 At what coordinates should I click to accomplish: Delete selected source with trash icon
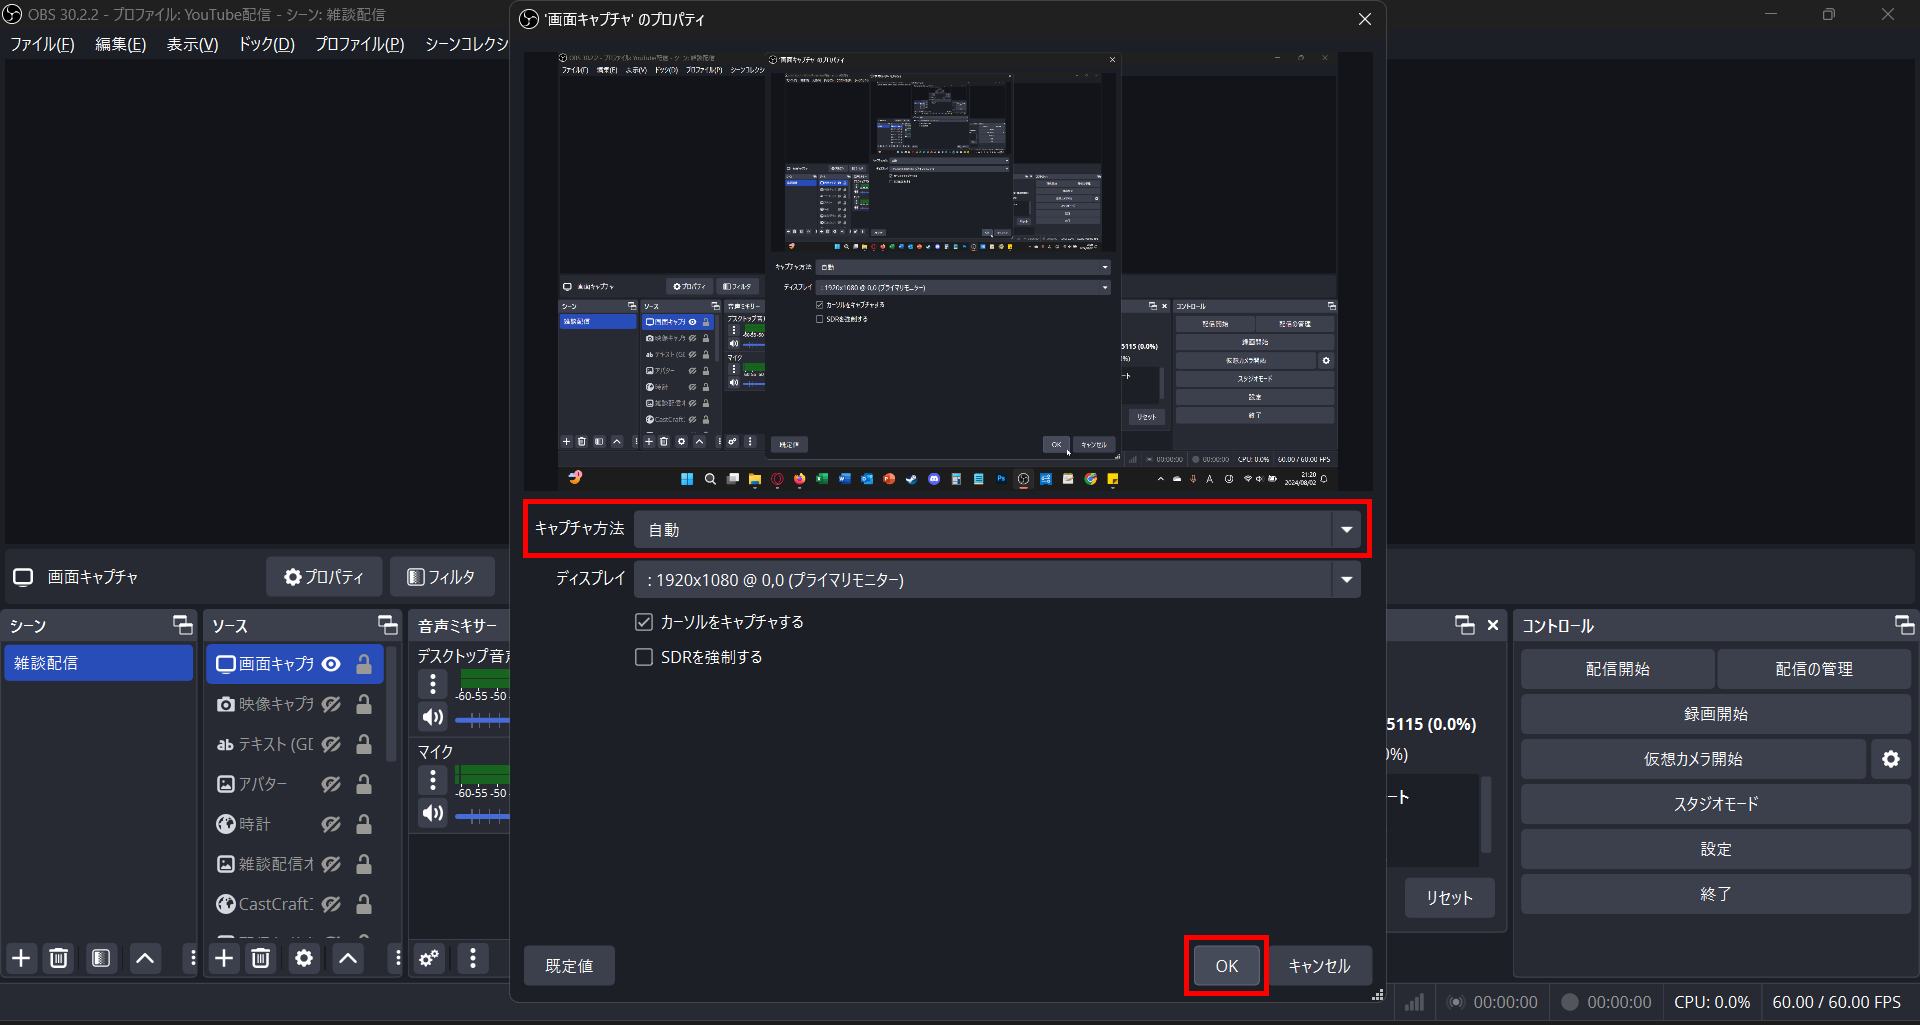[x=261, y=958]
